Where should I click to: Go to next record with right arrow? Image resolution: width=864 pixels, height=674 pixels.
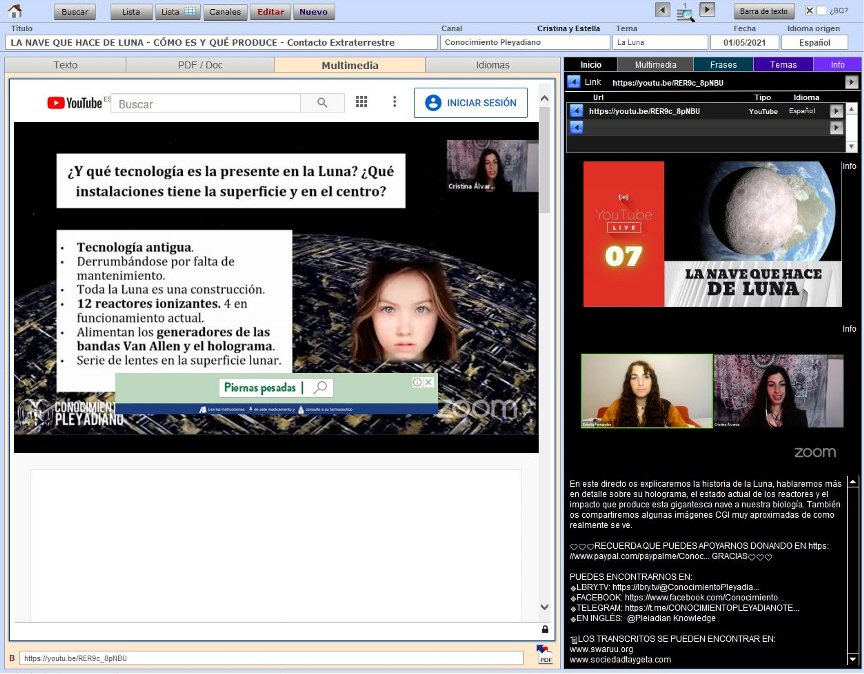[707, 10]
